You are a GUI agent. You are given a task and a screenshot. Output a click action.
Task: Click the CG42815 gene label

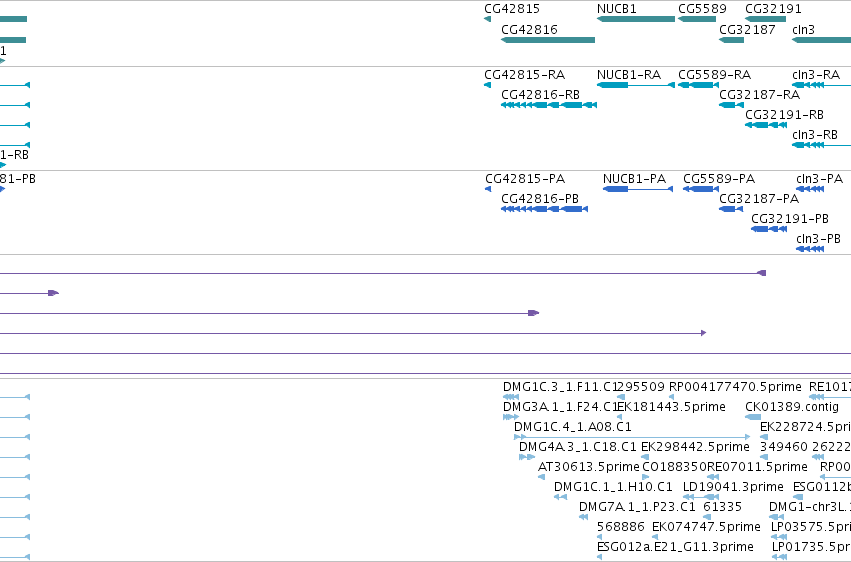pos(512,9)
